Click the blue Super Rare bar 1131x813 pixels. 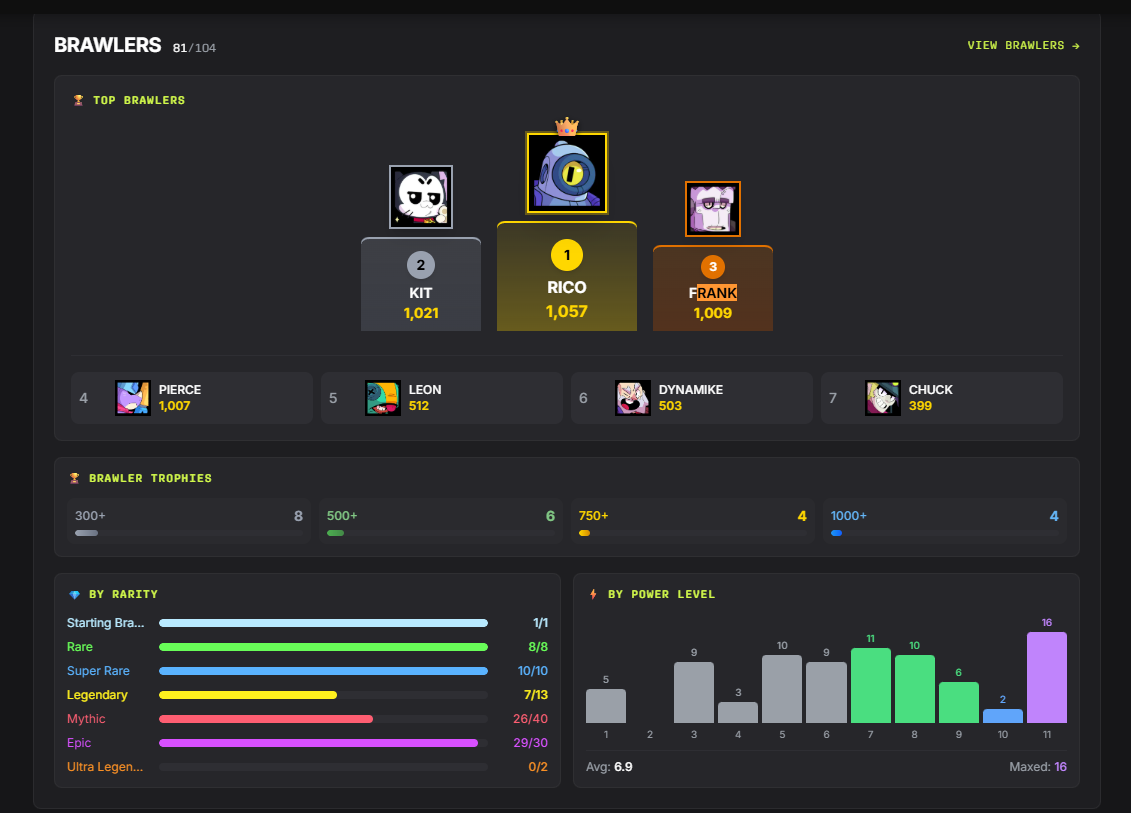(323, 671)
